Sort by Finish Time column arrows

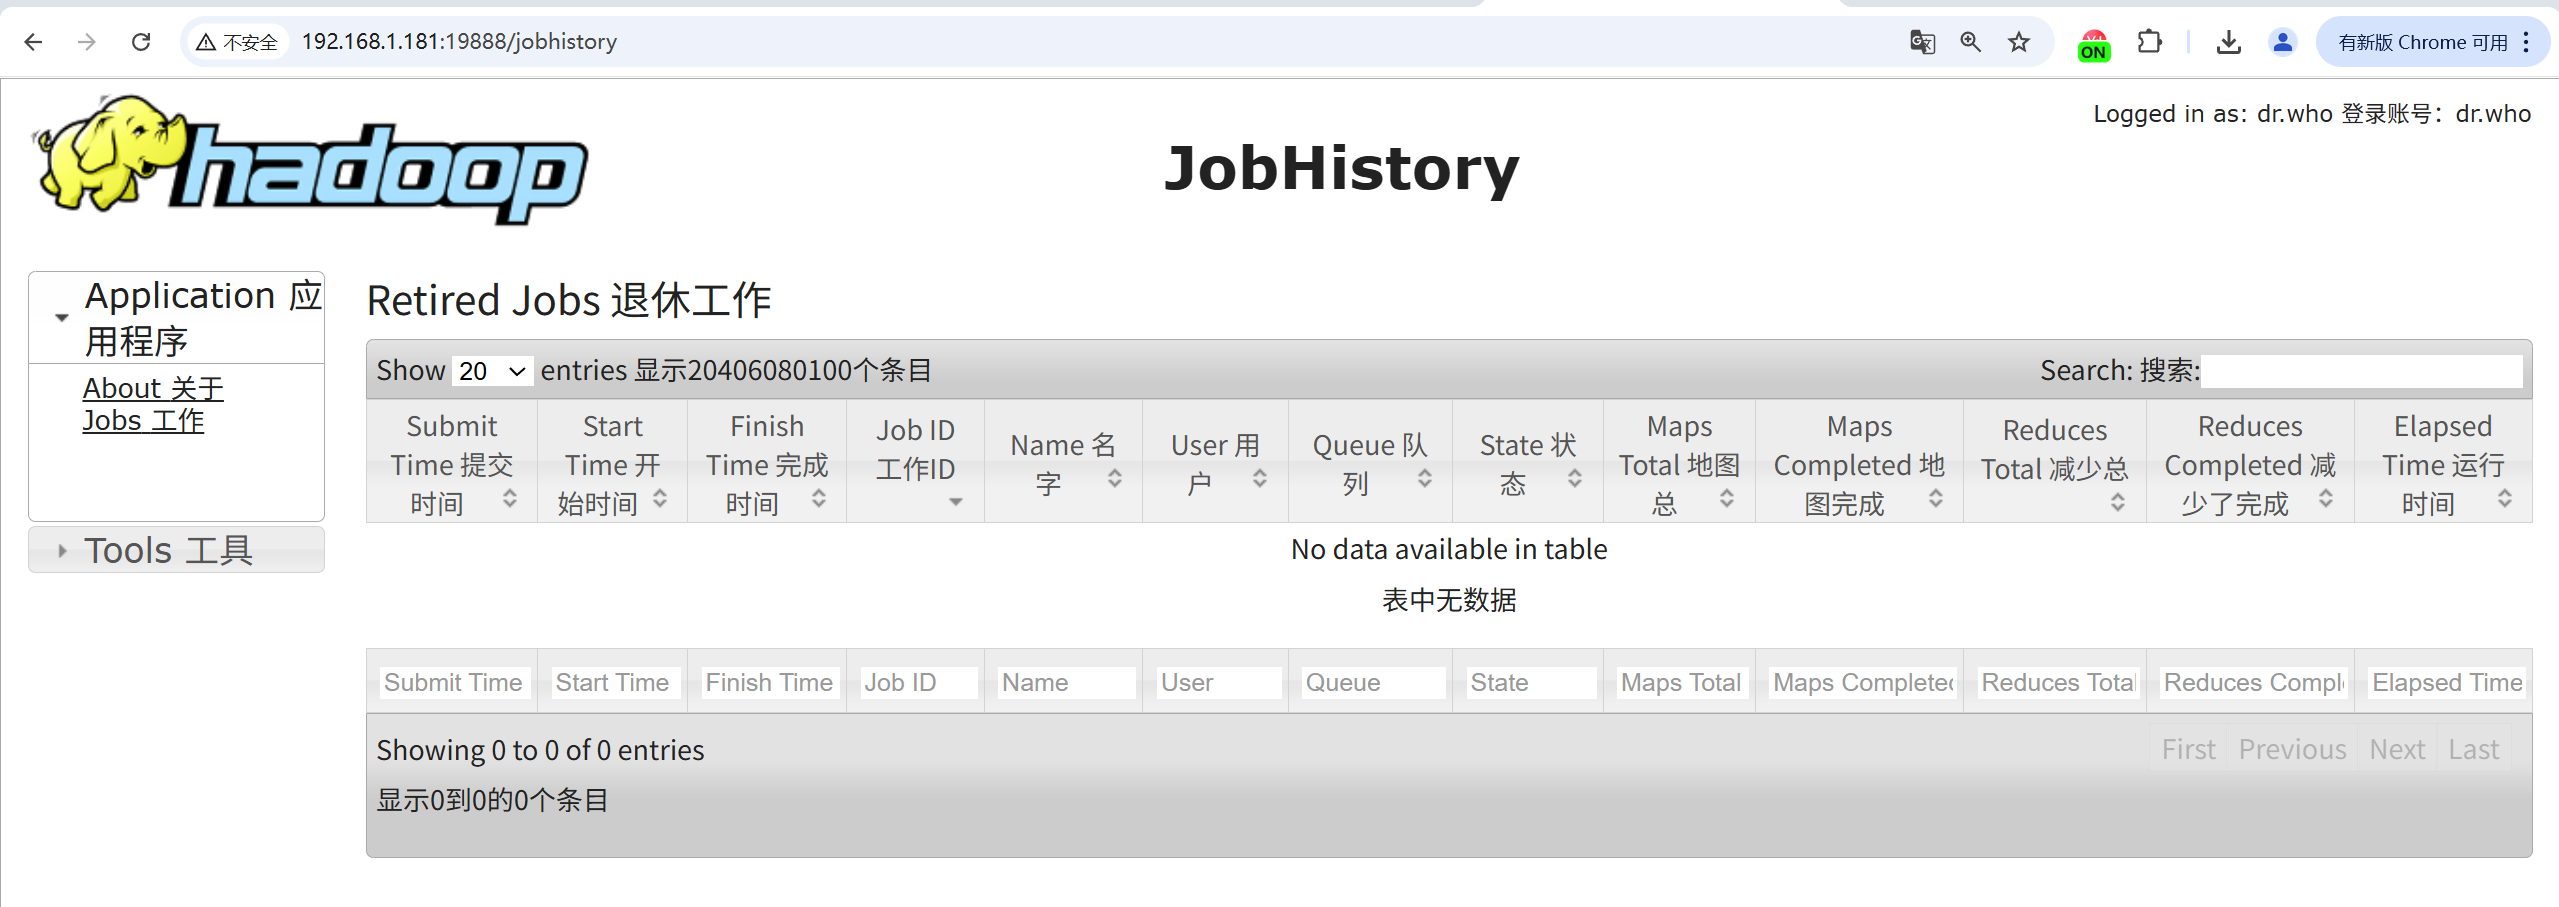819,498
